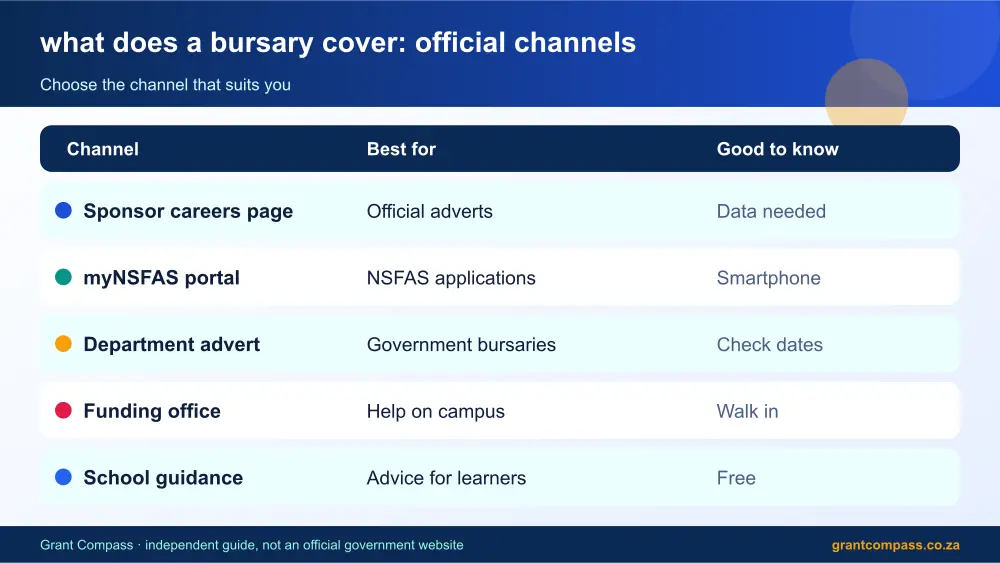Select the 'Department advert' channel name

[x=172, y=344]
